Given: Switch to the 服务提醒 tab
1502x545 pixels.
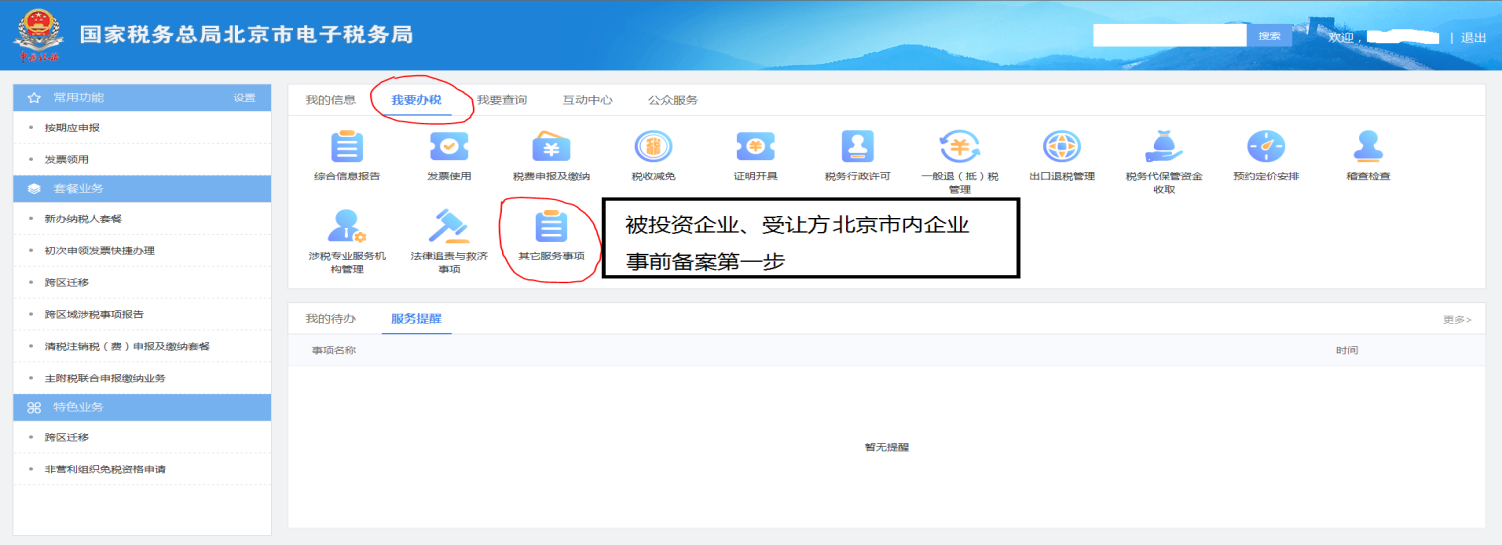Looking at the screenshot, I should (416, 319).
